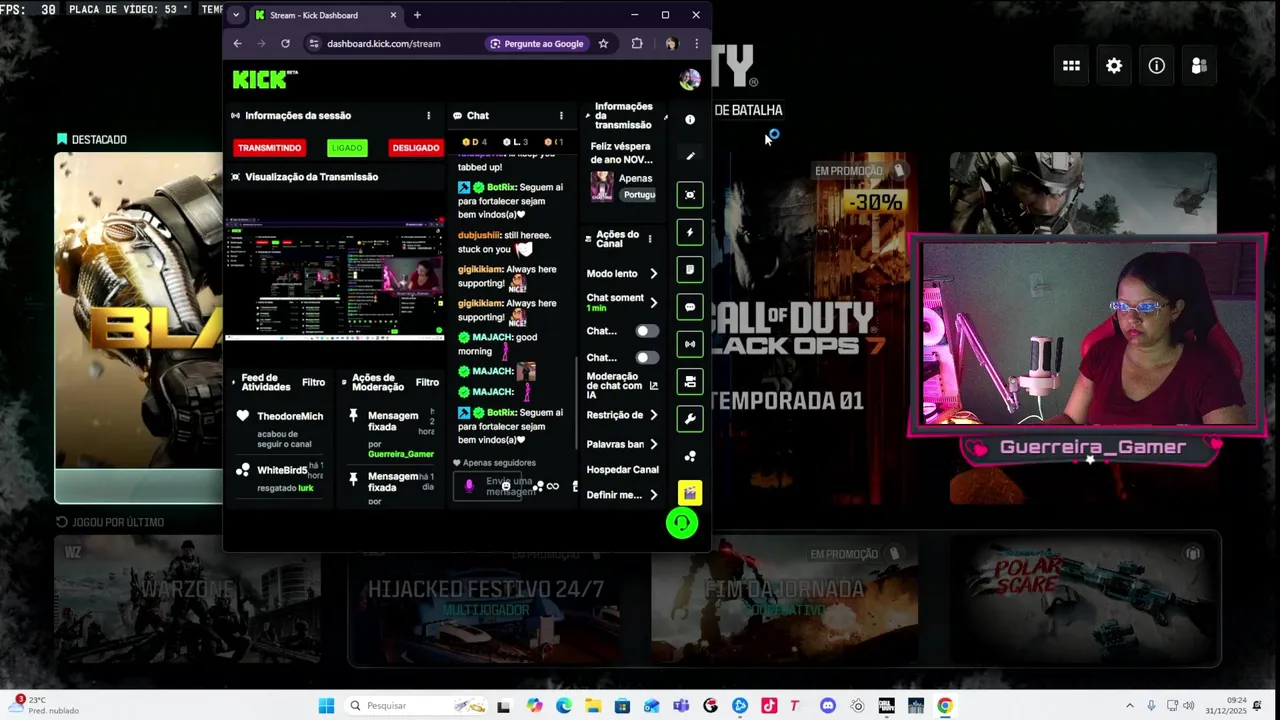Click Hospedar Canal option

tap(622, 470)
